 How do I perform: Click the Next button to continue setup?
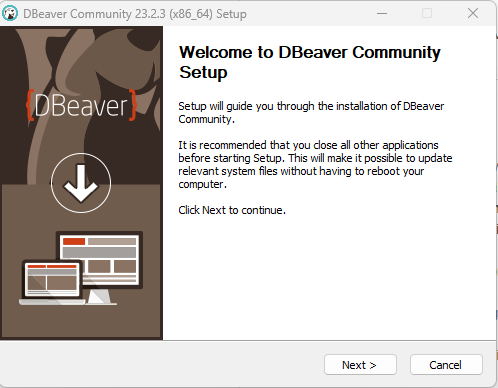[x=360, y=365]
